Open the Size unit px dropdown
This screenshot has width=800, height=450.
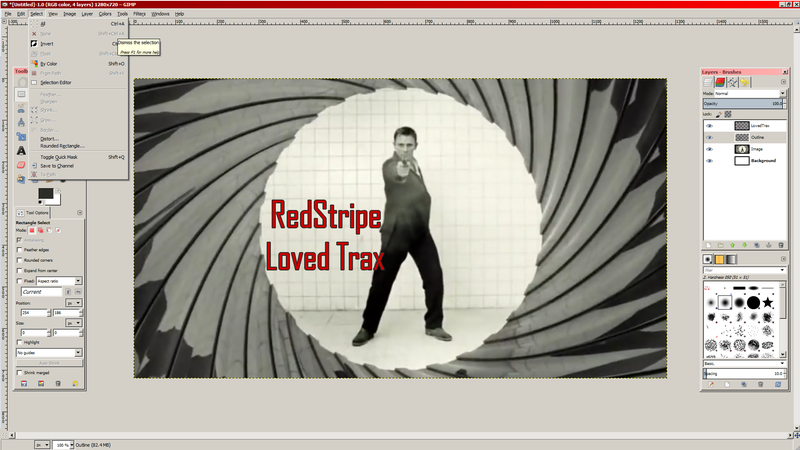(x=73, y=323)
